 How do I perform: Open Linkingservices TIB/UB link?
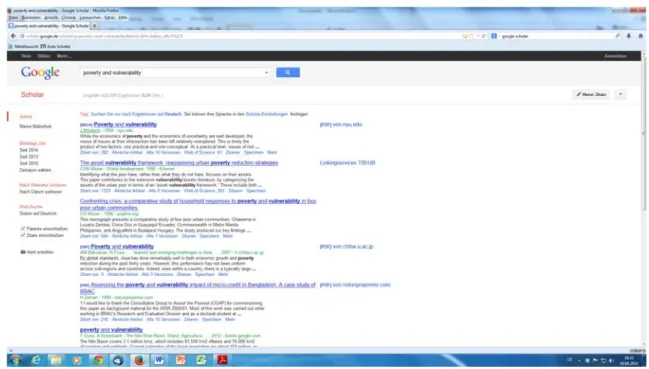coord(347,163)
